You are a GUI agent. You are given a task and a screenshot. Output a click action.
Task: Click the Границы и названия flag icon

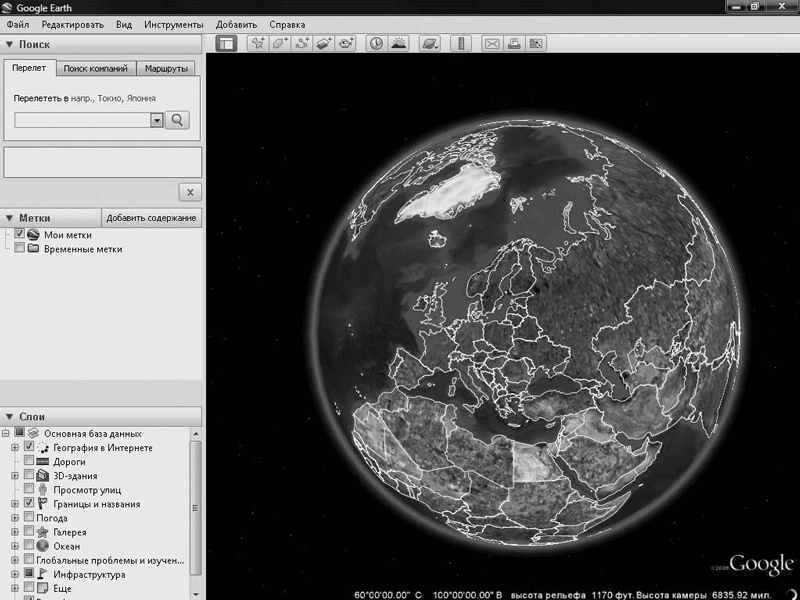[43, 504]
